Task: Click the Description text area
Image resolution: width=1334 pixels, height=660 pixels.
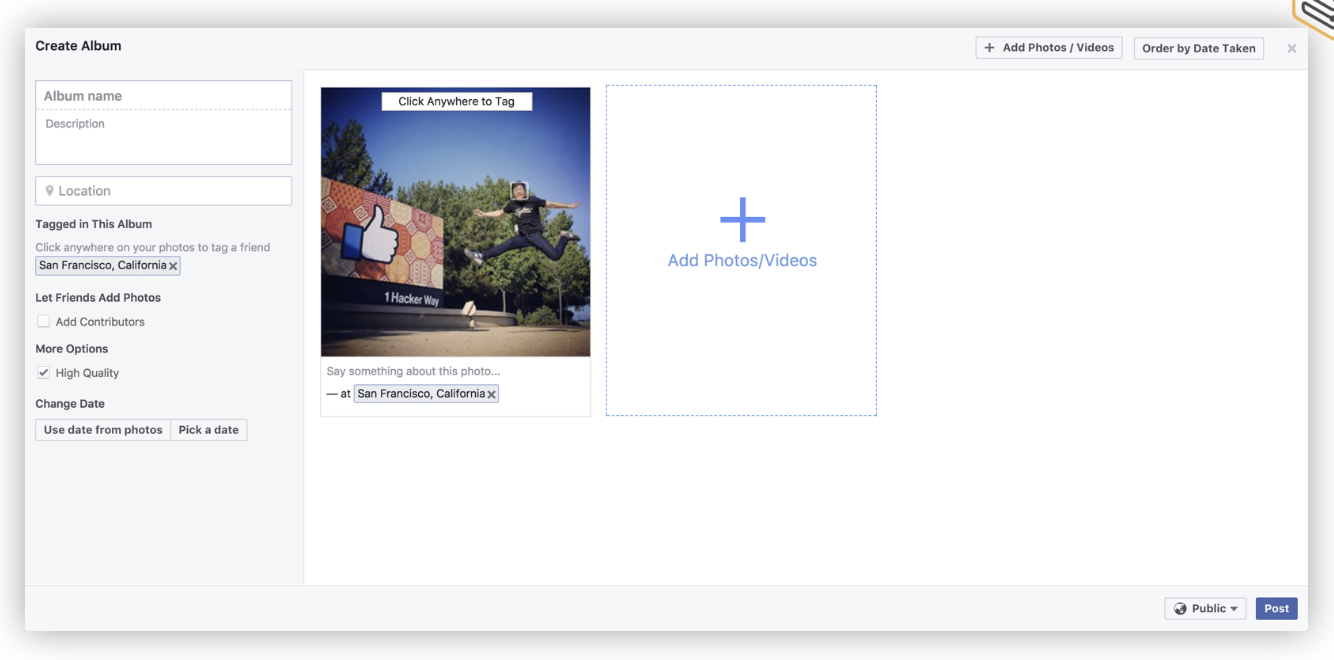Action: pos(164,137)
